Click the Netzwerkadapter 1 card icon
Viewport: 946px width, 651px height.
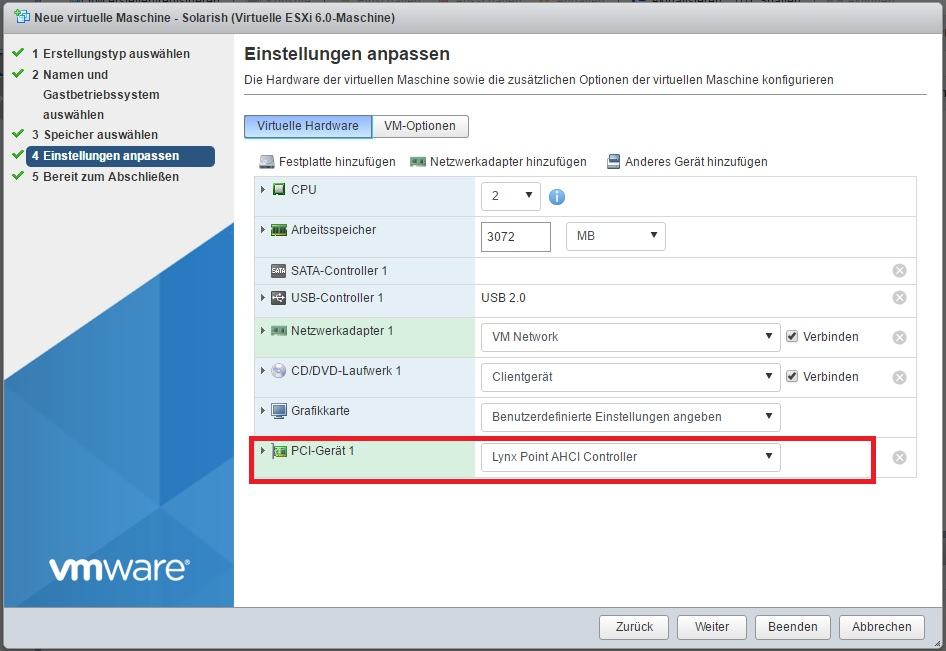[279, 331]
